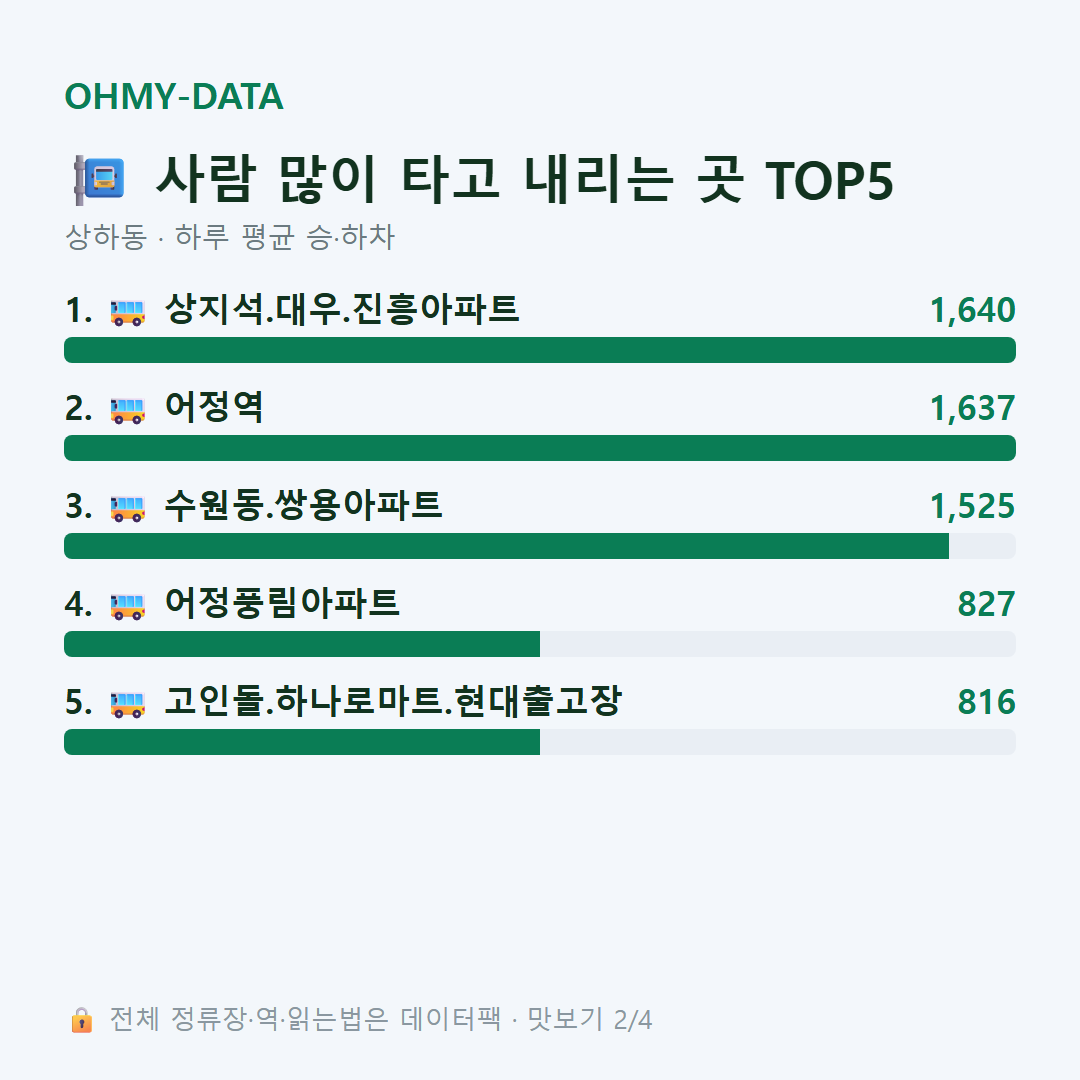Select the 상지석.대우.진흥아파트 stop name

342,309
